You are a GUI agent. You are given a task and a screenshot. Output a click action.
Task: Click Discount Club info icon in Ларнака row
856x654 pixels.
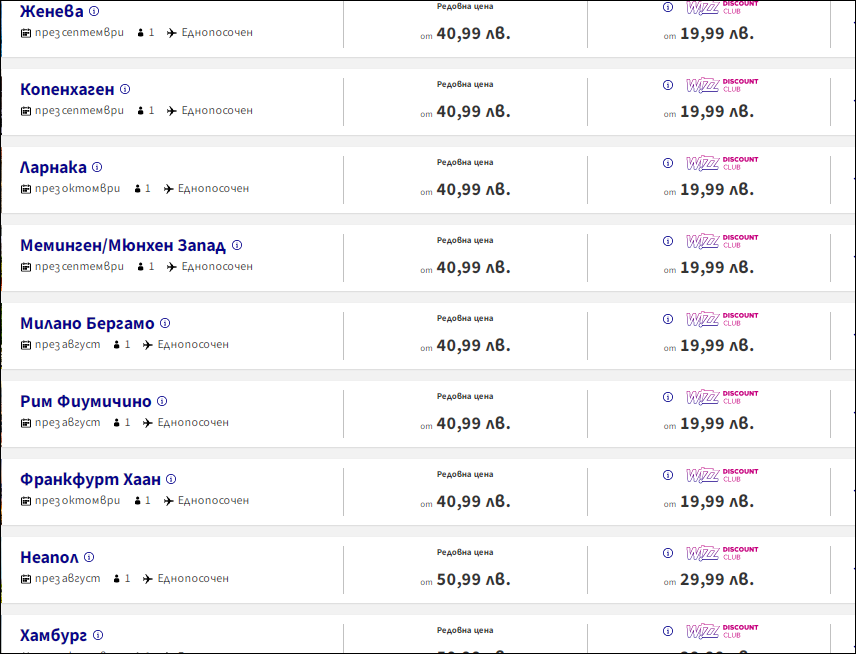(668, 163)
